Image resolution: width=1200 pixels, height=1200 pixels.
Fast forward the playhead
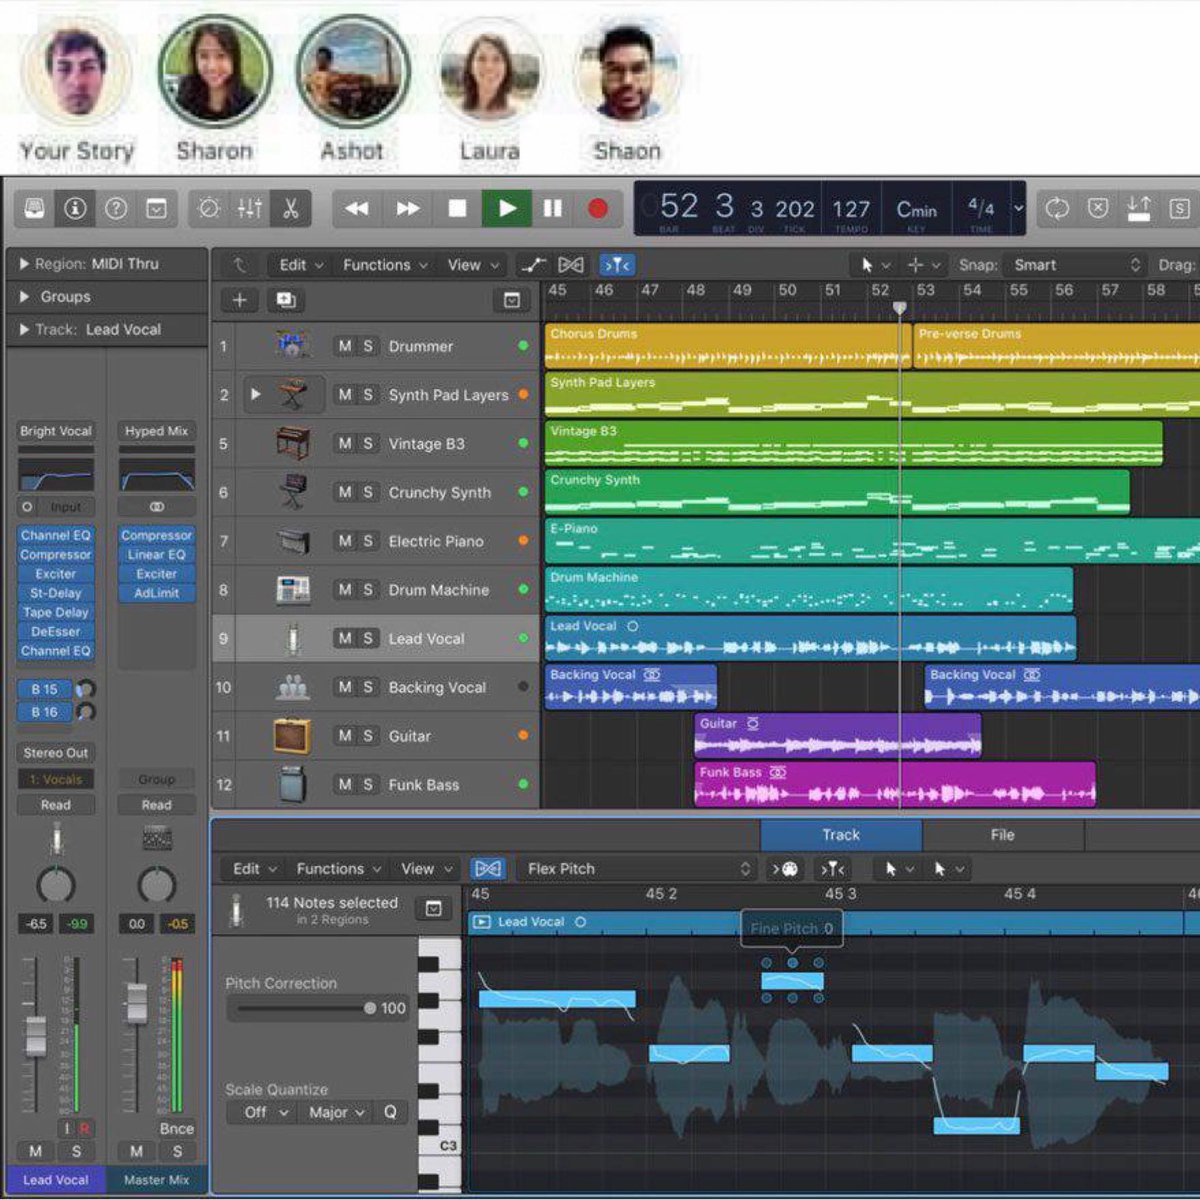tap(407, 209)
